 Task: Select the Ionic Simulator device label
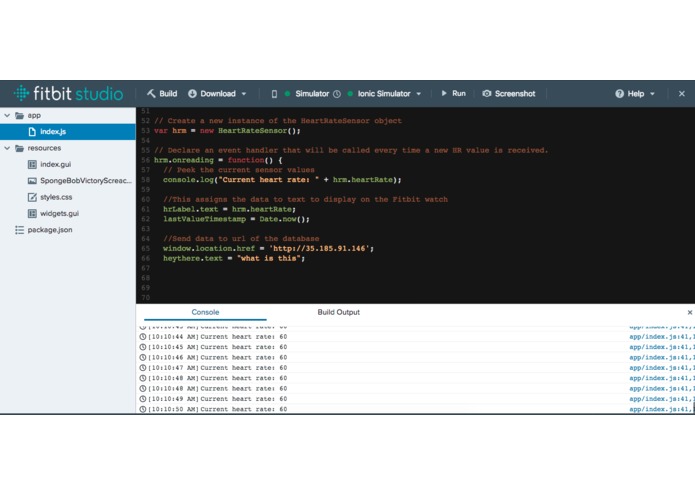click(x=384, y=93)
